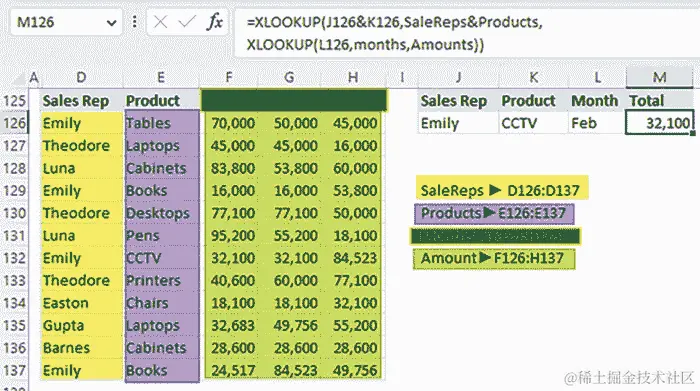Select row 126 header
Image resolution: width=700 pixels, height=391 pixels.
pos(14,123)
